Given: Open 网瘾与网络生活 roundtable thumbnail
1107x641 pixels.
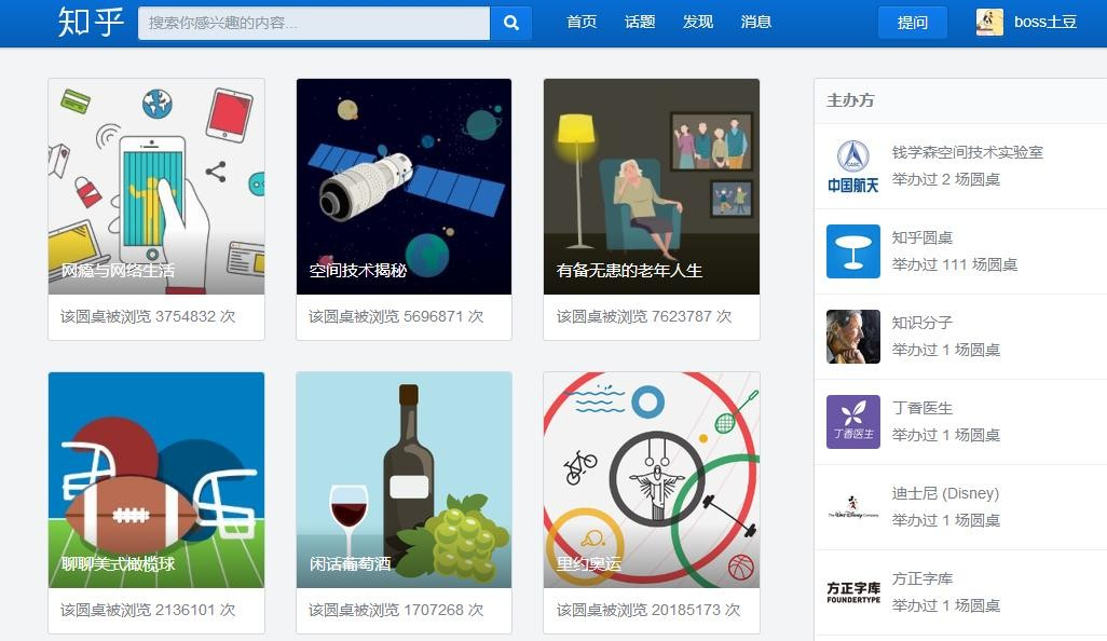Looking at the screenshot, I should point(157,186).
